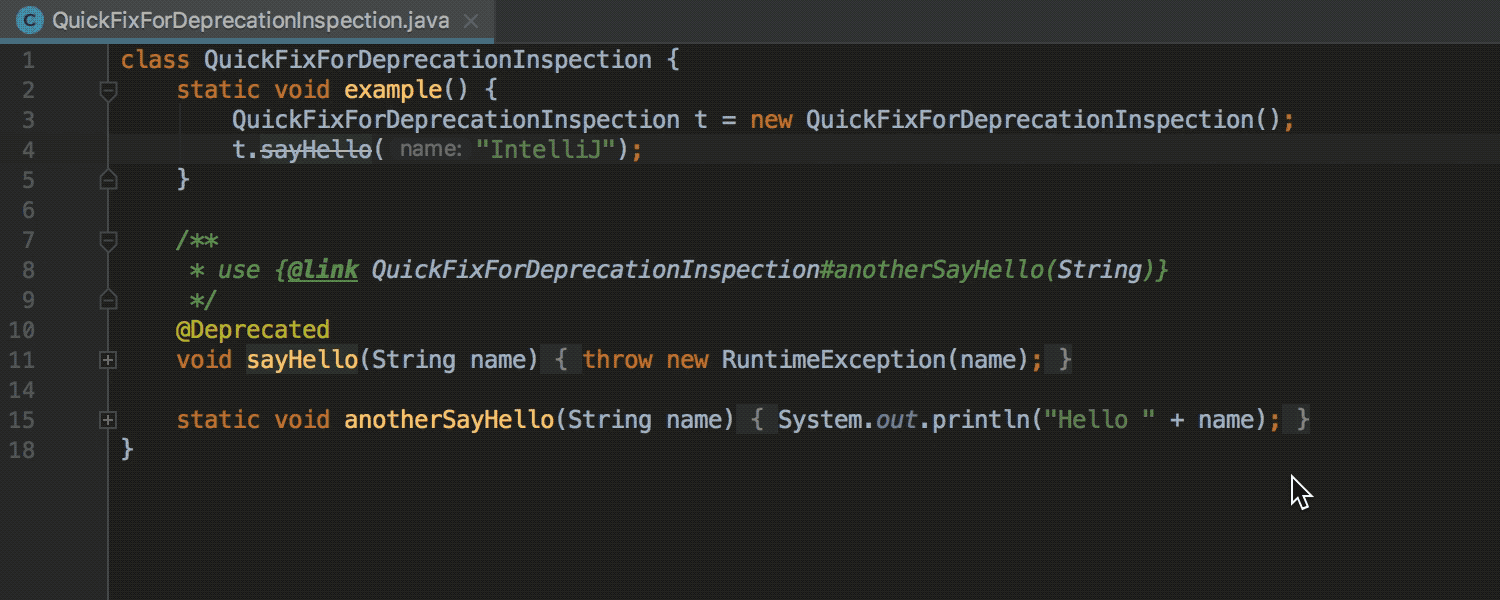Viewport: 1500px width, 600px height.
Task: Click the @Deprecated annotation
Action: click(x=252, y=330)
